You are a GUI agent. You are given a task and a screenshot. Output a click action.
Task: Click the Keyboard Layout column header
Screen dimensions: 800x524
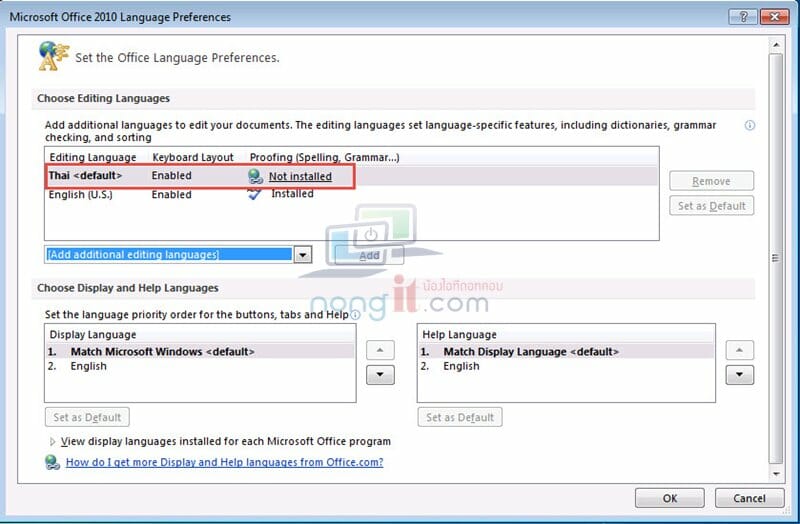pyautogui.click(x=193, y=157)
